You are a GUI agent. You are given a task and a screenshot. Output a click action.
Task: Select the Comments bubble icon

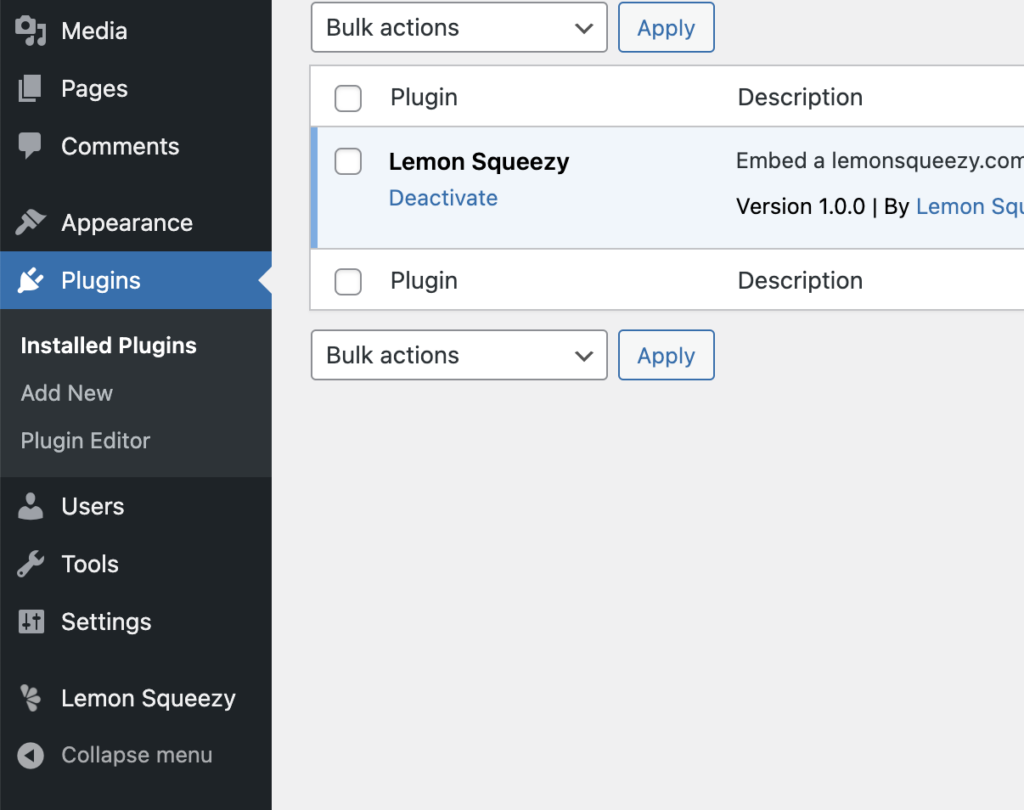[30, 146]
